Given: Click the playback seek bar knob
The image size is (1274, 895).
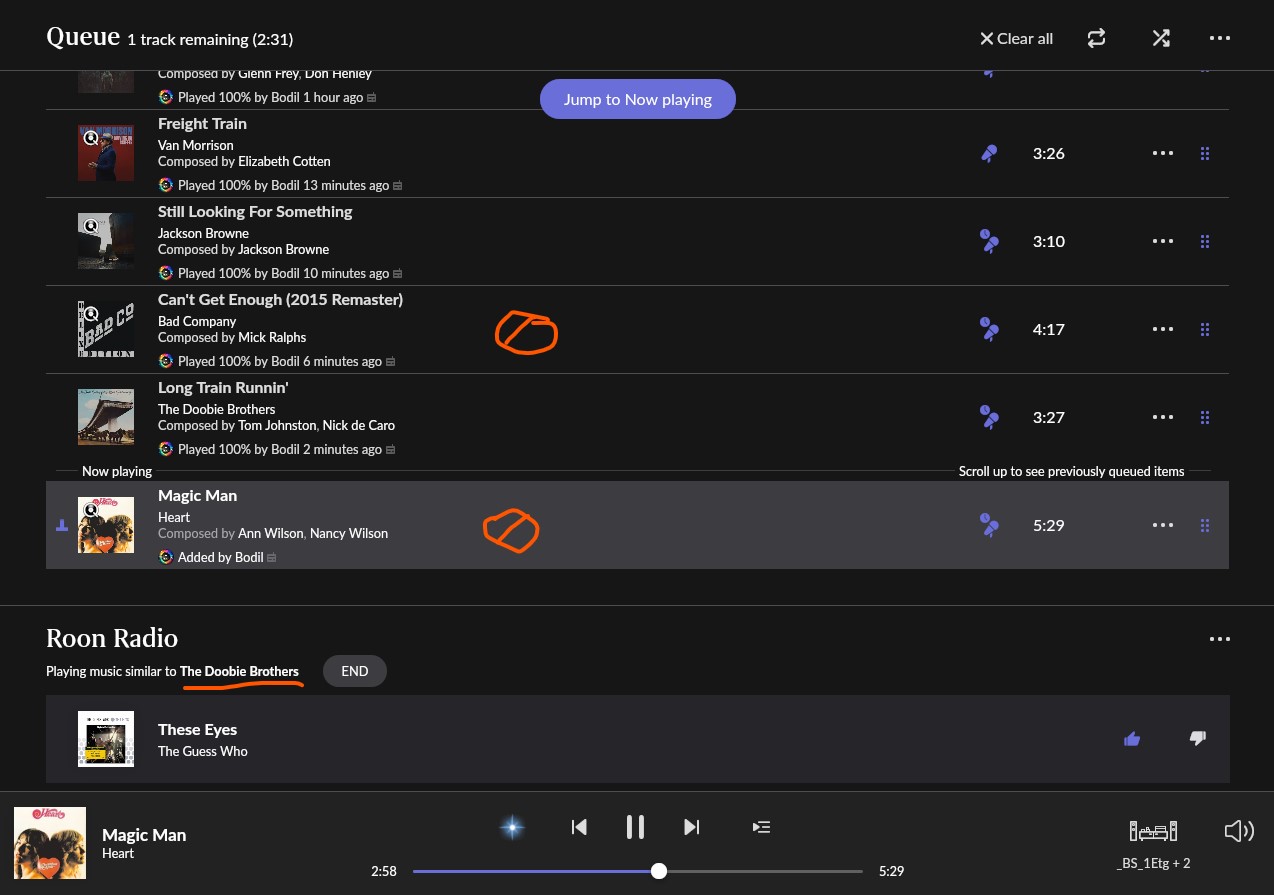Looking at the screenshot, I should pyautogui.click(x=658, y=871).
